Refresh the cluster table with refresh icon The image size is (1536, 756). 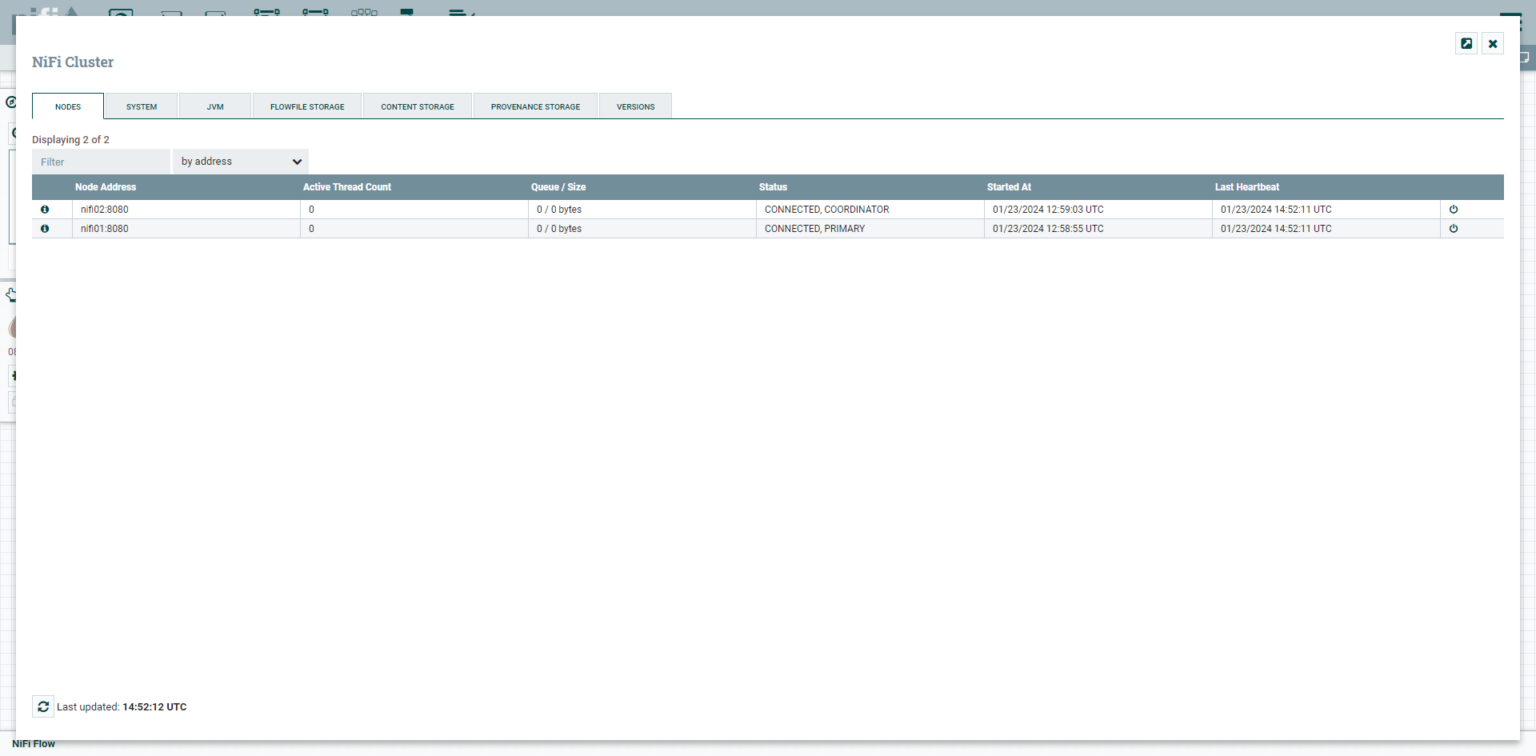point(42,706)
